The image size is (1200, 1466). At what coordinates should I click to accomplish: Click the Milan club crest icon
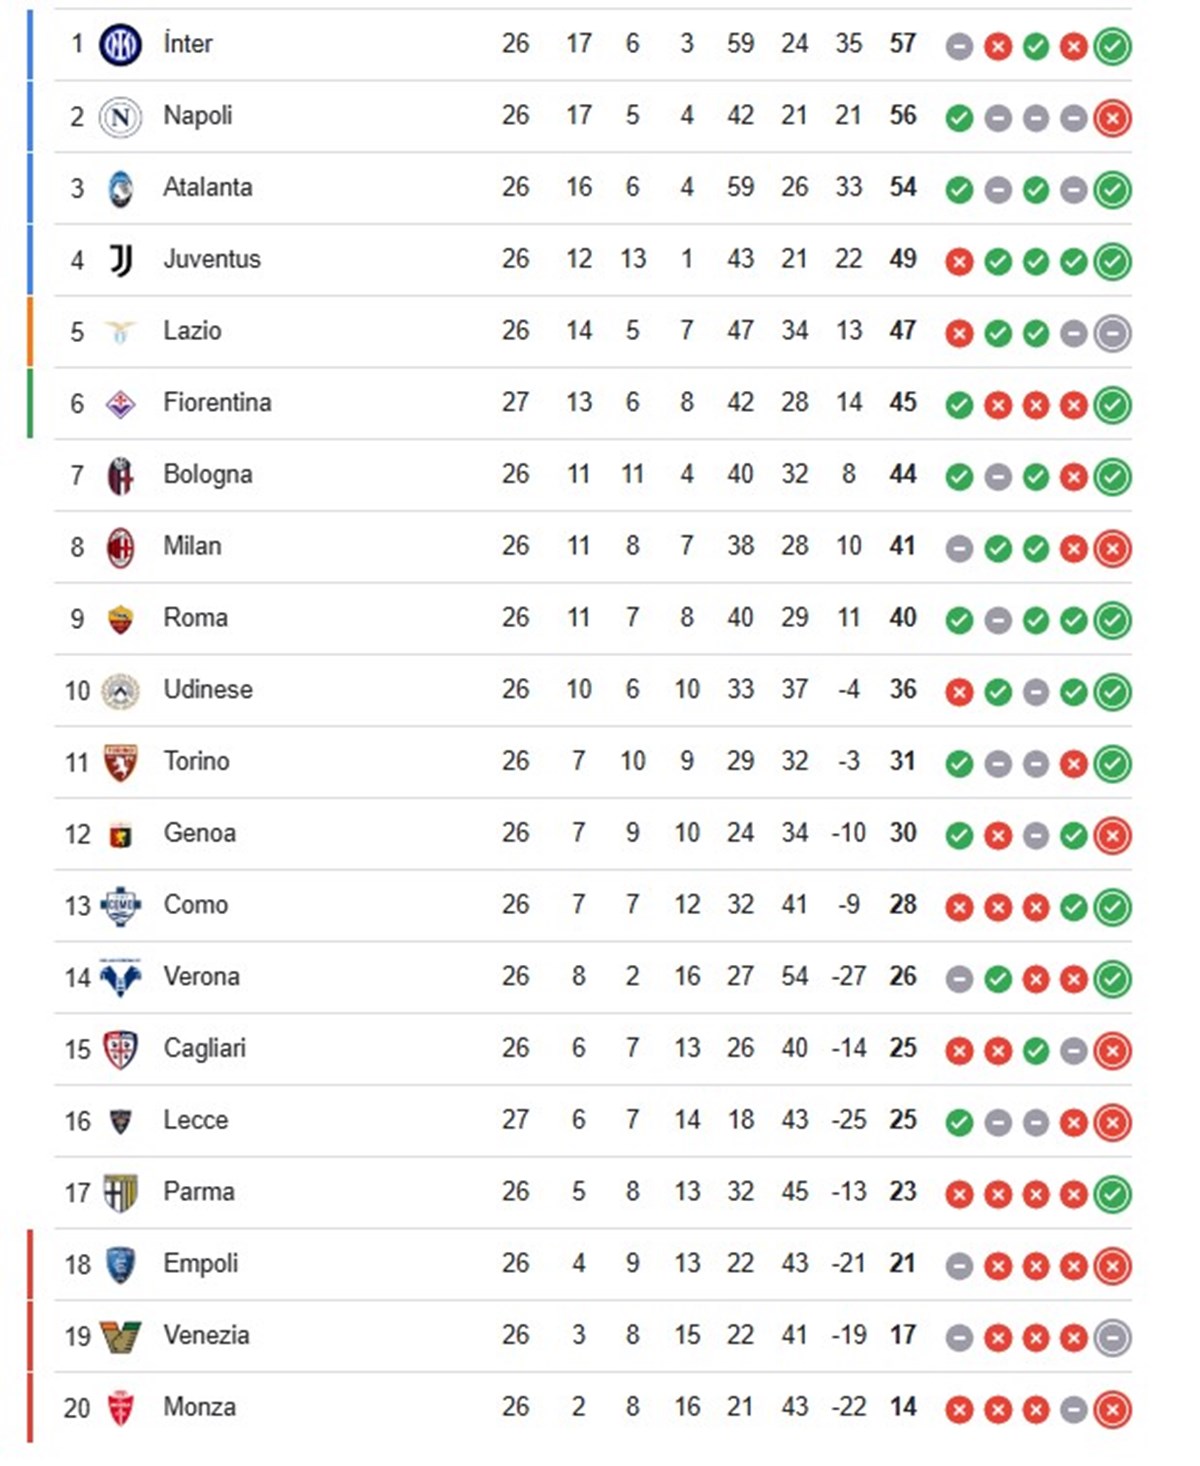tap(120, 547)
